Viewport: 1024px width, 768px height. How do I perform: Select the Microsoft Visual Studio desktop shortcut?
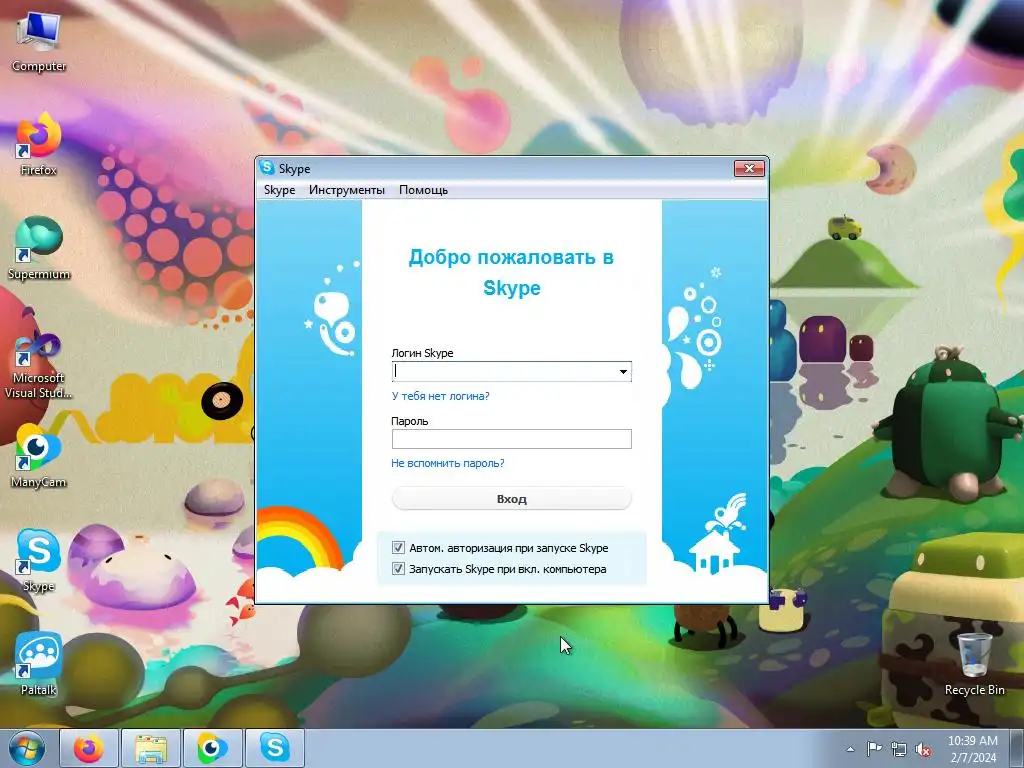[39, 364]
